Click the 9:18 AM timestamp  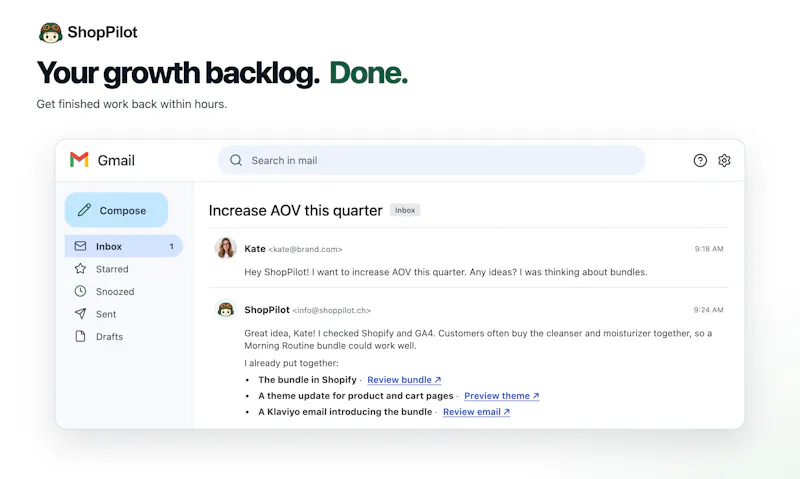(x=709, y=249)
